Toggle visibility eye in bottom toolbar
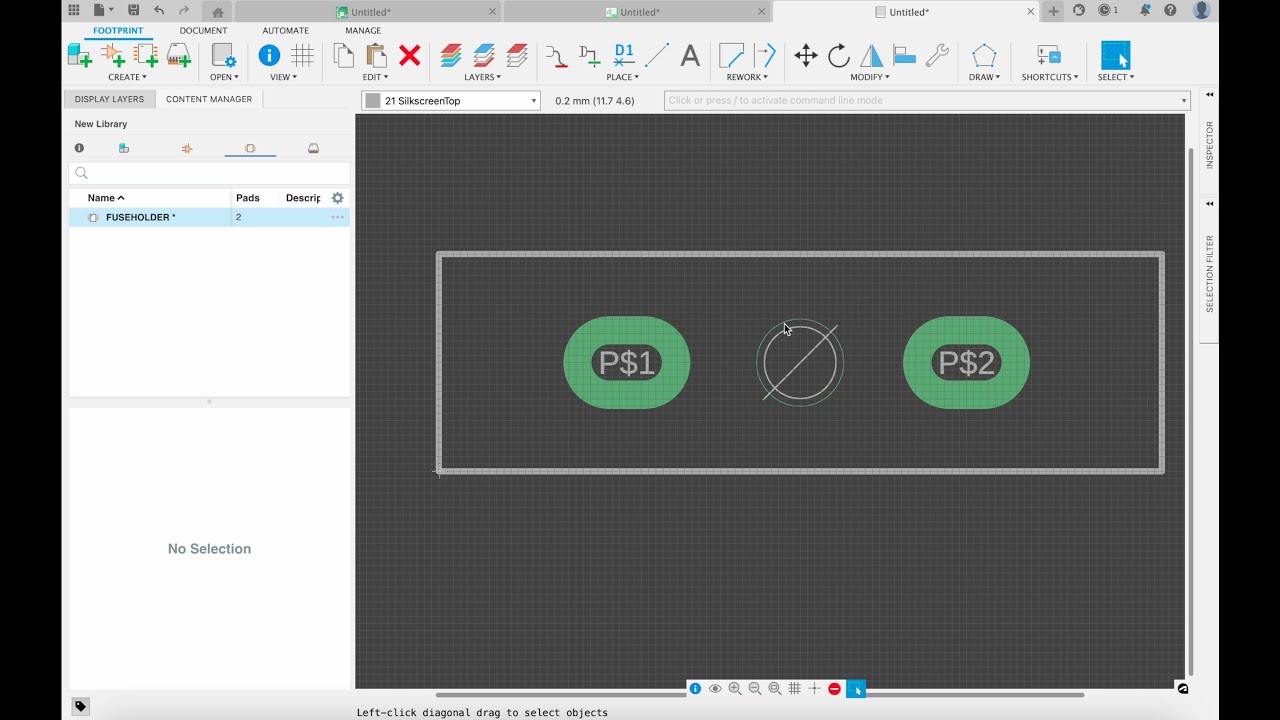The height and width of the screenshot is (720, 1280). (x=715, y=689)
